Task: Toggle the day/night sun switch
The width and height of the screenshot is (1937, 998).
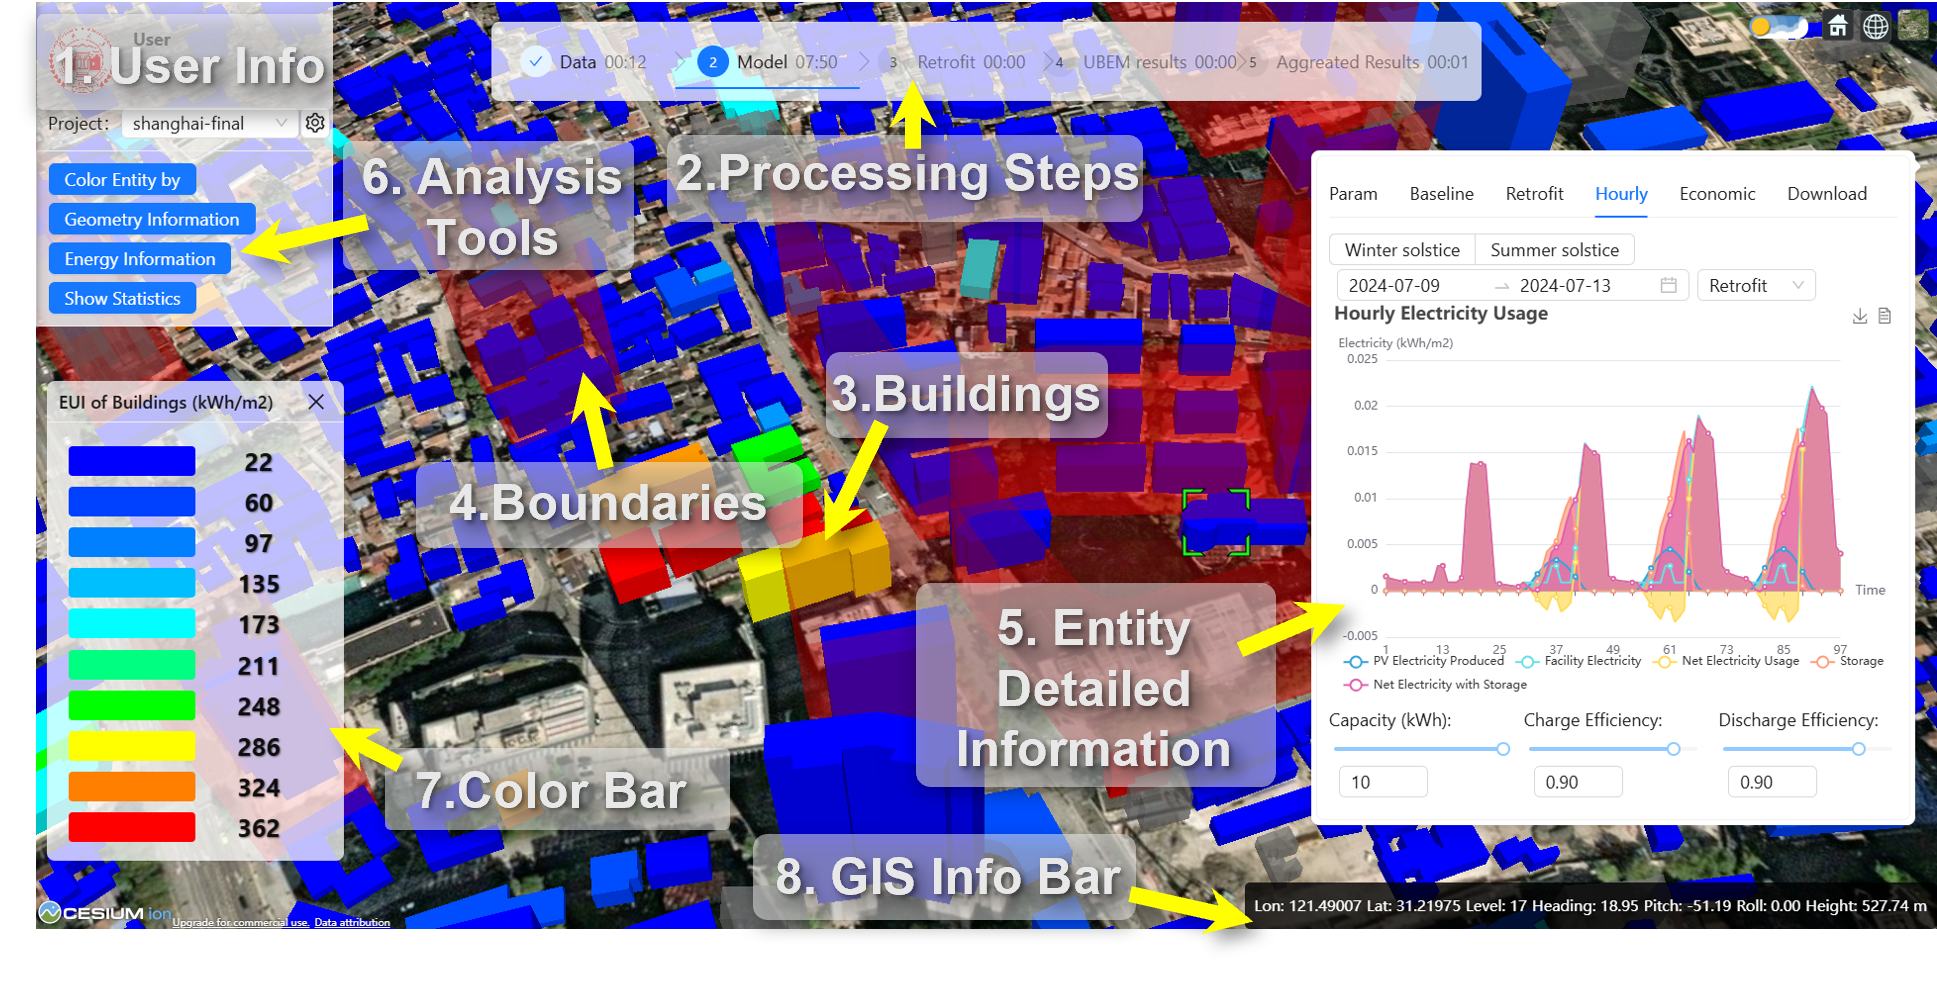Action: pyautogui.click(x=1779, y=27)
